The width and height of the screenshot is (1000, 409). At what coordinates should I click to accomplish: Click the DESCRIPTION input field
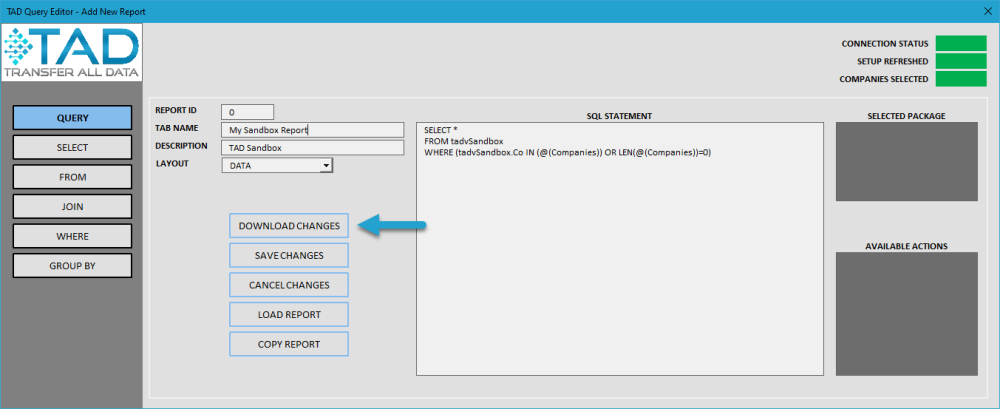point(312,147)
